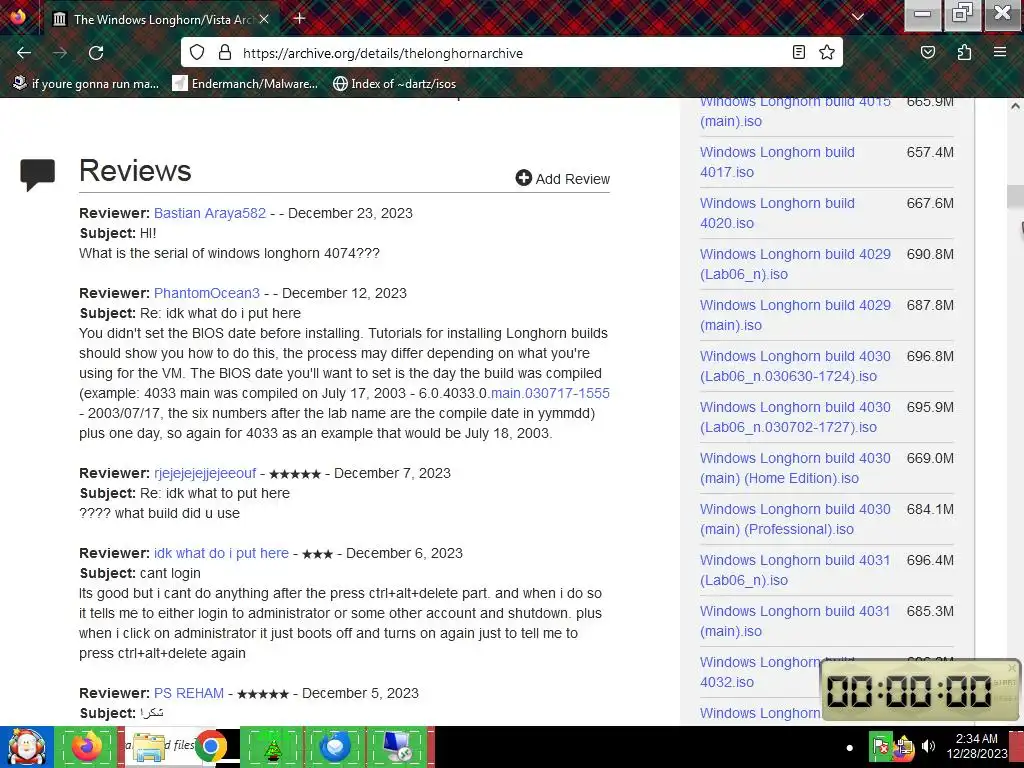
Task: Open File Explorer taskbar icon
Action: pyautogui.click(x=149, y=746)
